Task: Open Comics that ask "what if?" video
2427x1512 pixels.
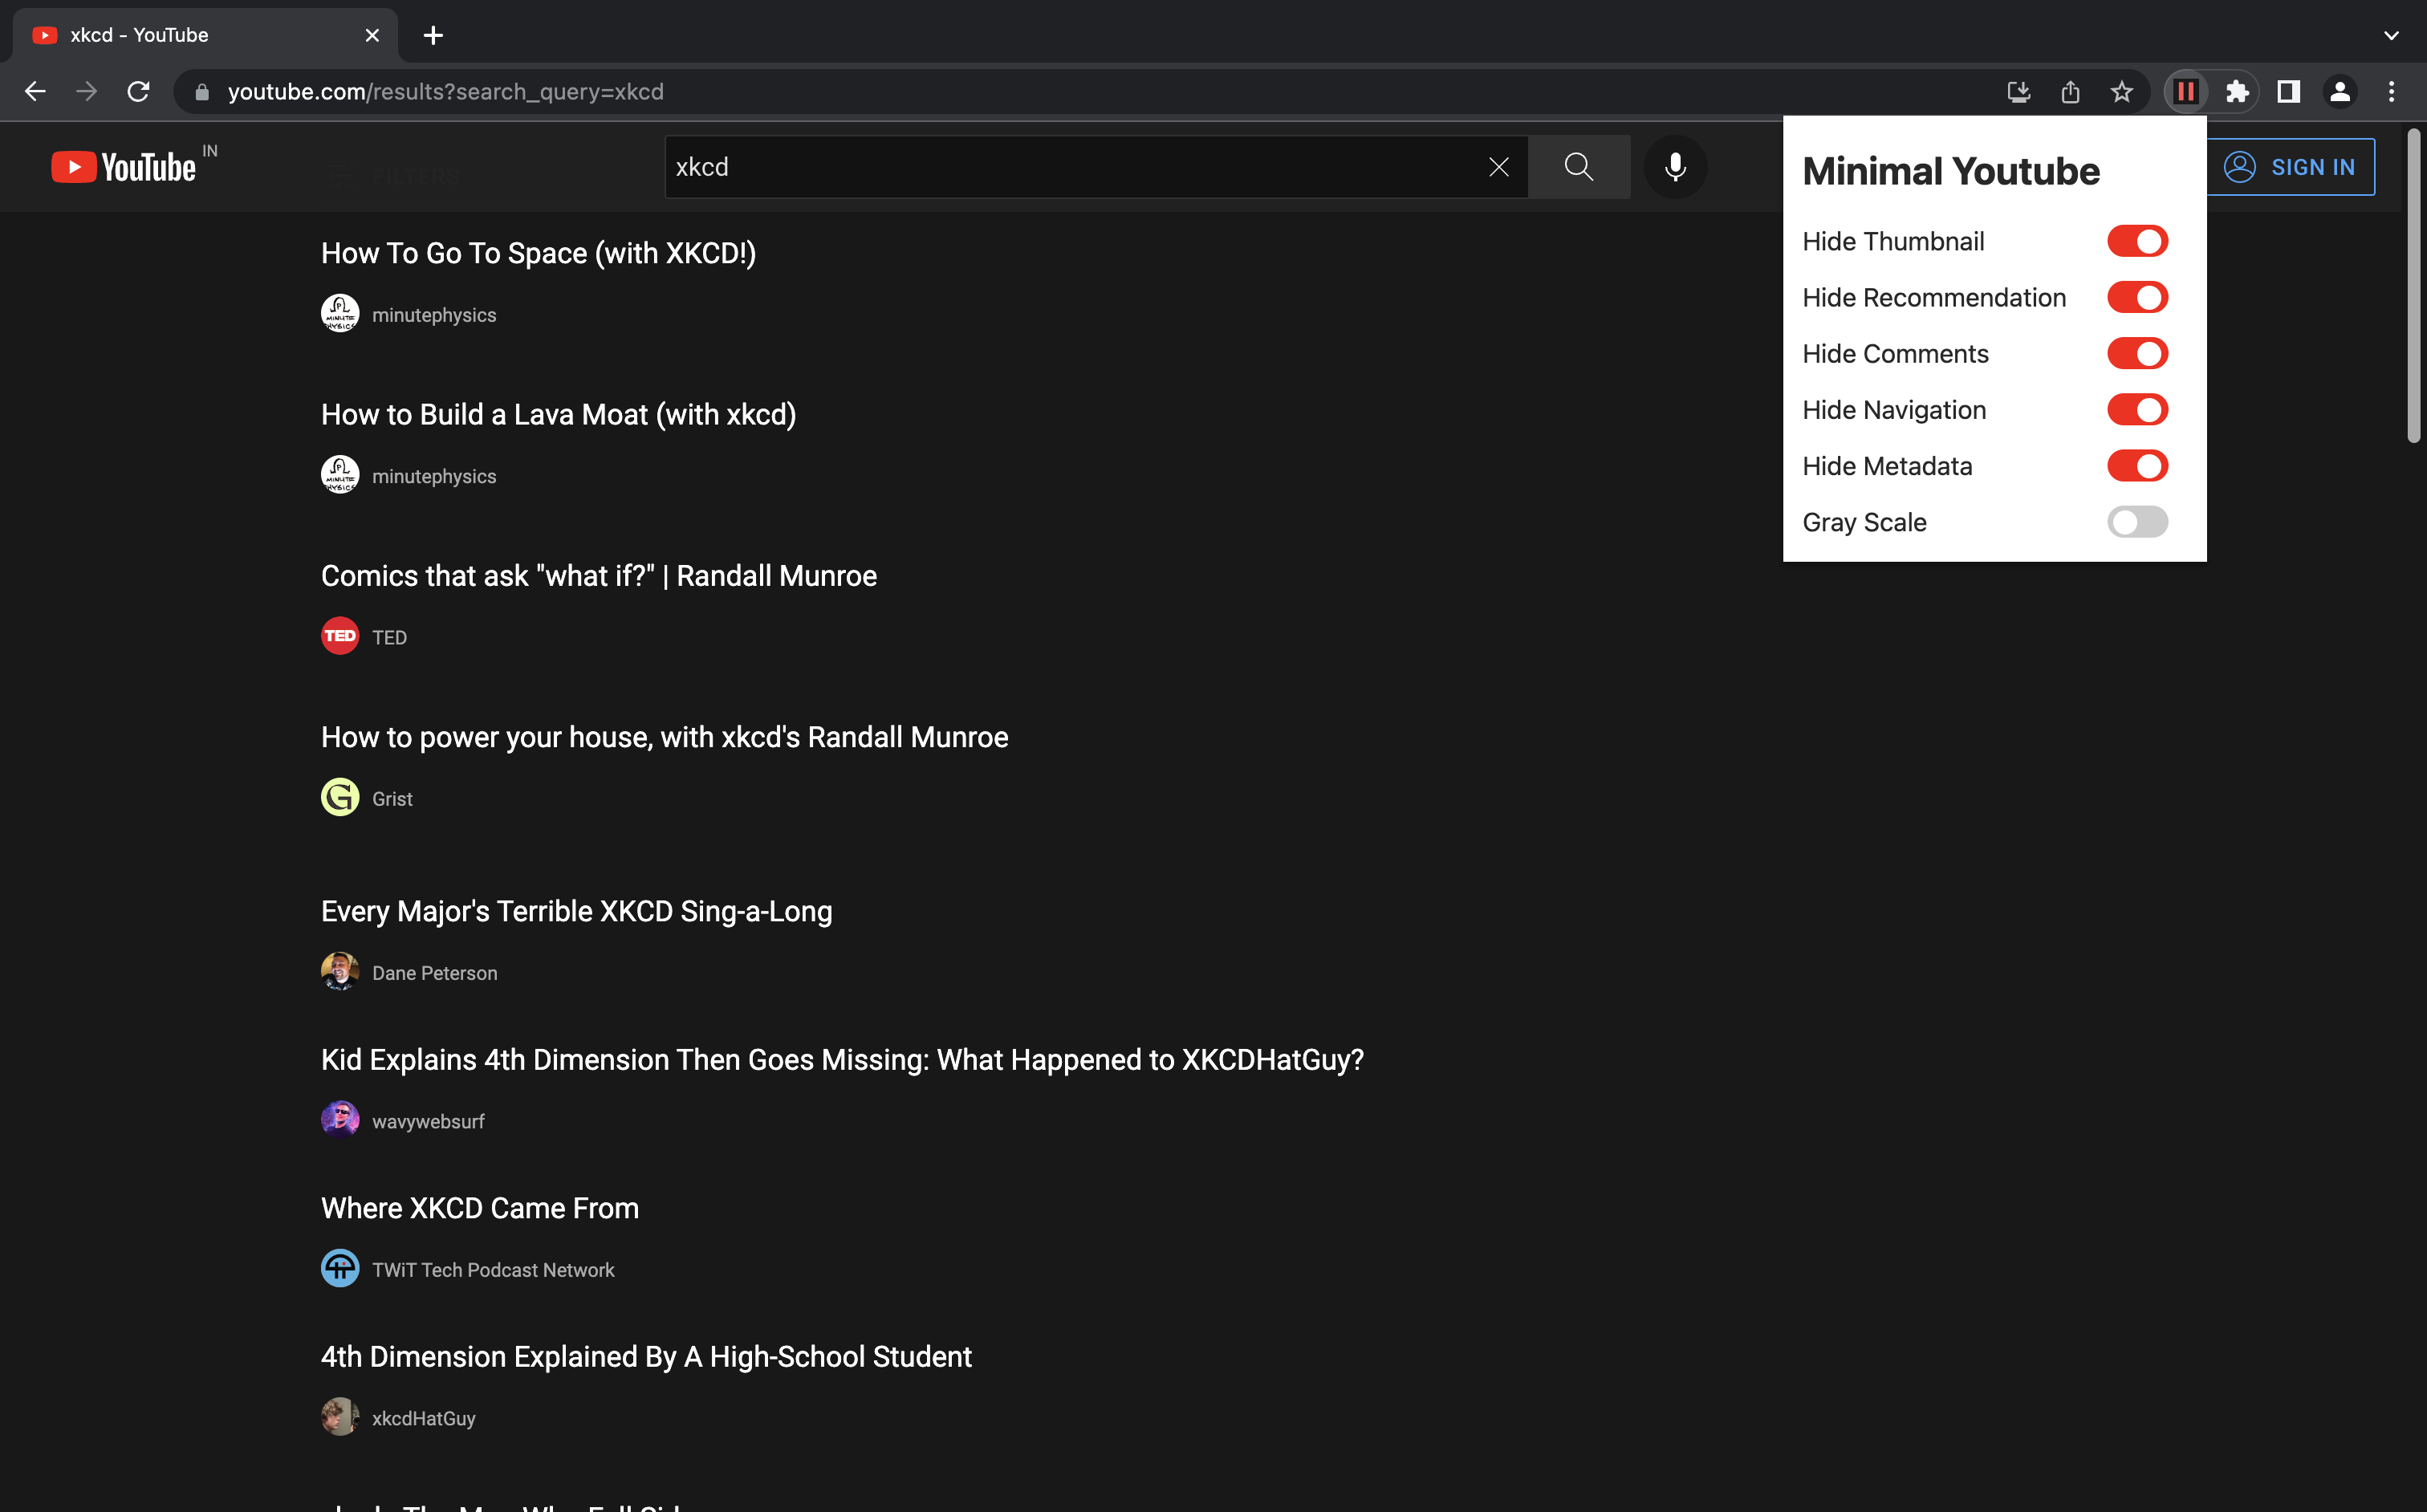Action: tap(599, 576)
